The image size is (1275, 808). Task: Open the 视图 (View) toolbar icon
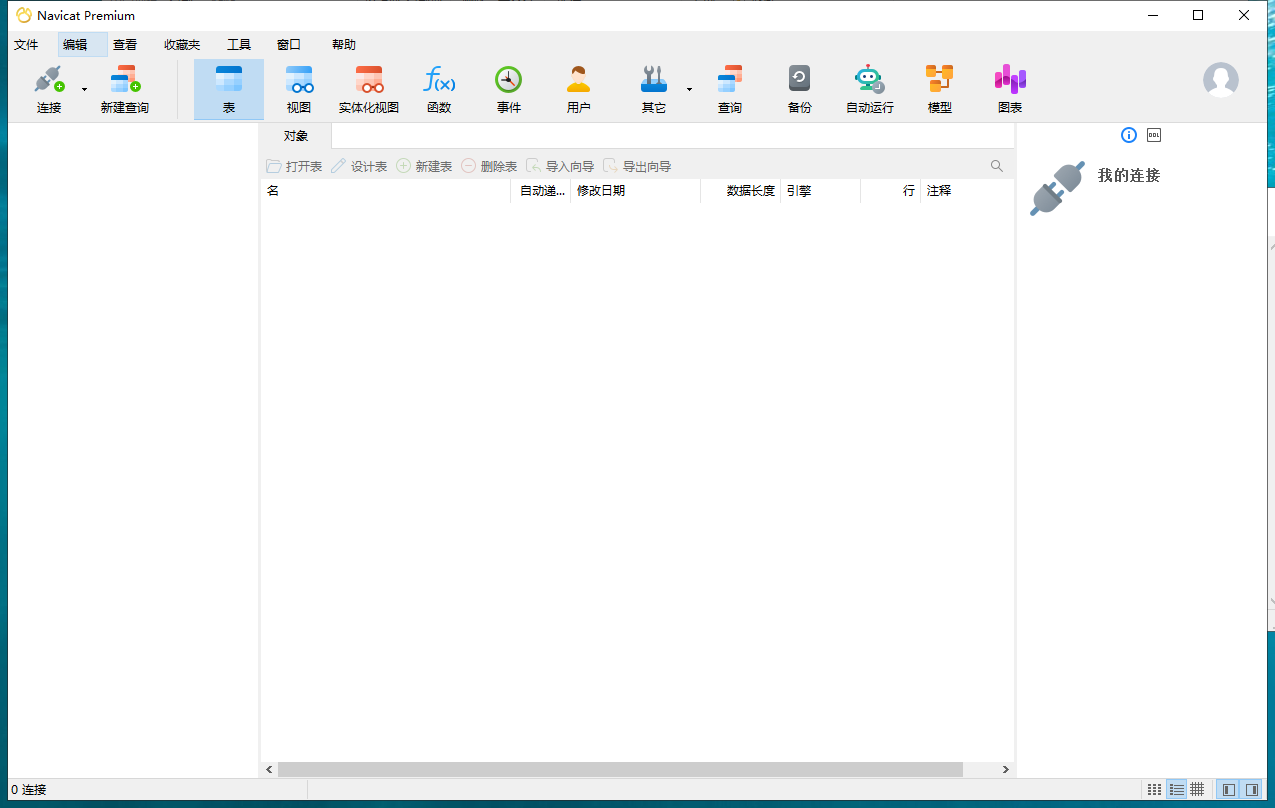pyautogui.click(x=299, y=89)
